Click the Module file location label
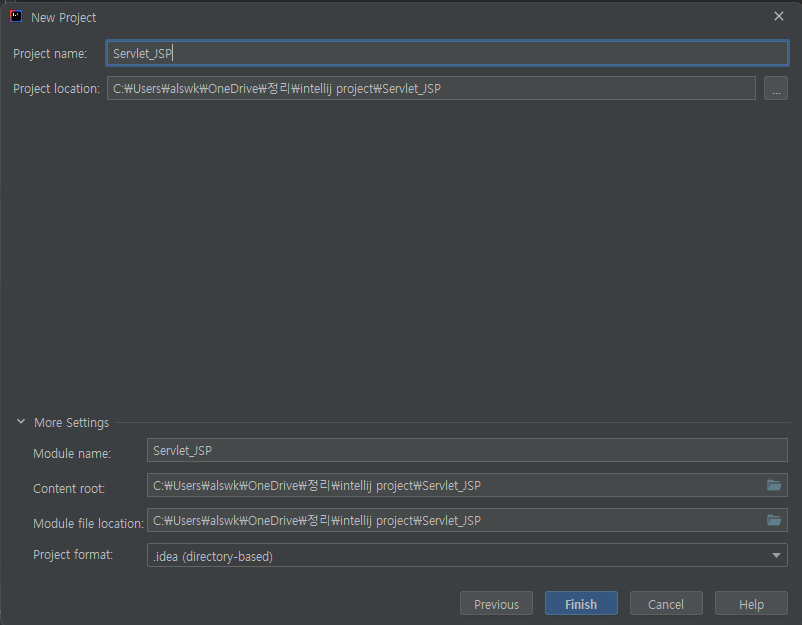The height and width of the screenshot is (625, 802). click(88, 523)
